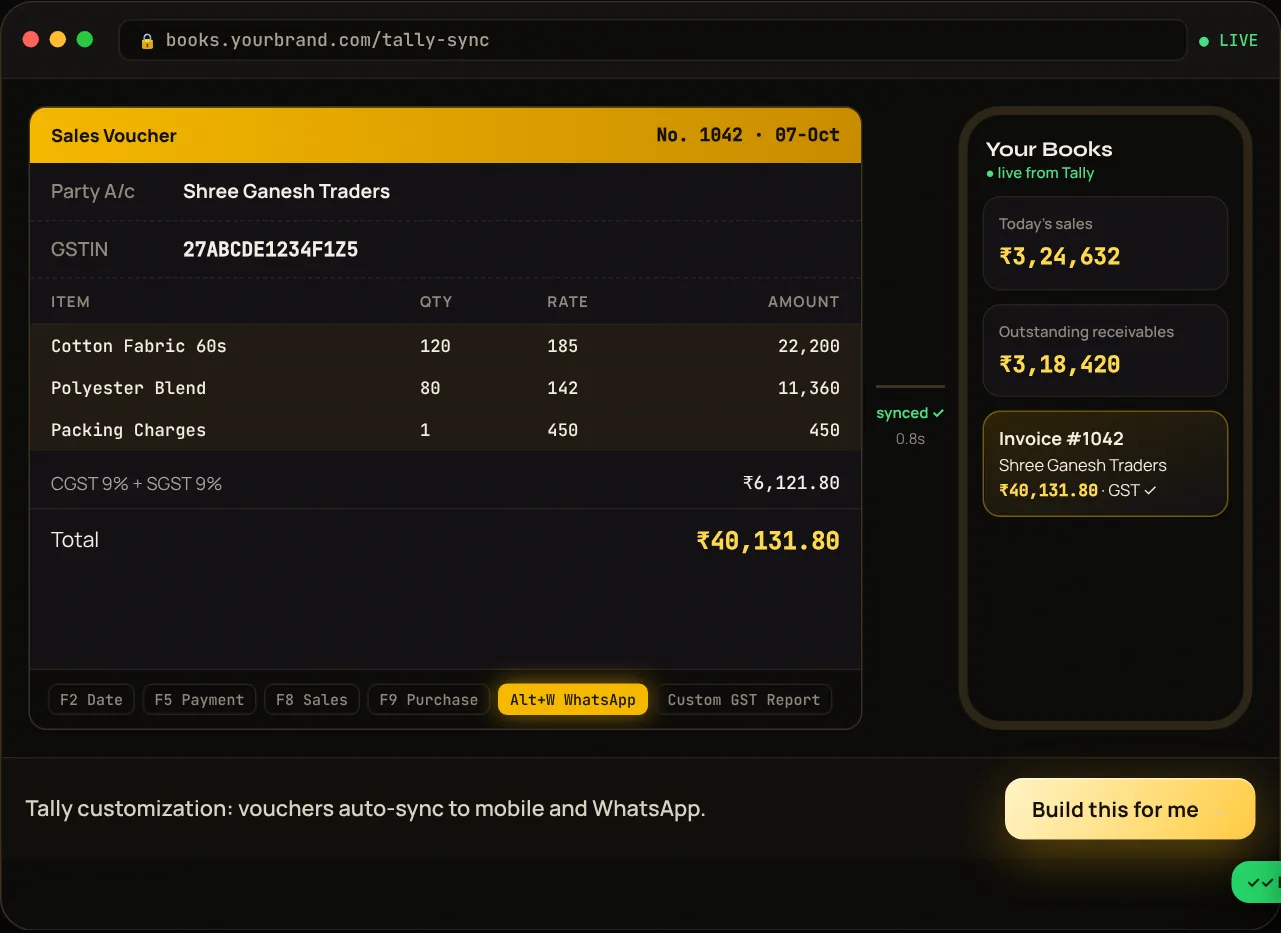
Task: Select Shree Ganesh Traders in the Party A/c row
Action: [286, 191]
